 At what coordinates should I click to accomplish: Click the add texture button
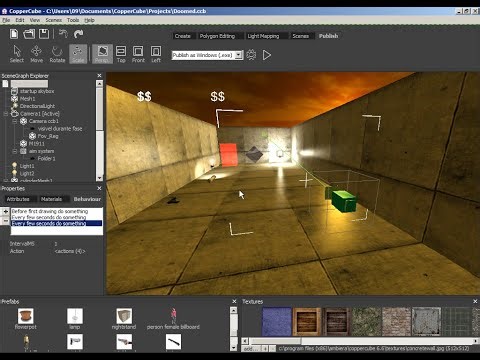tap(250, 349)
